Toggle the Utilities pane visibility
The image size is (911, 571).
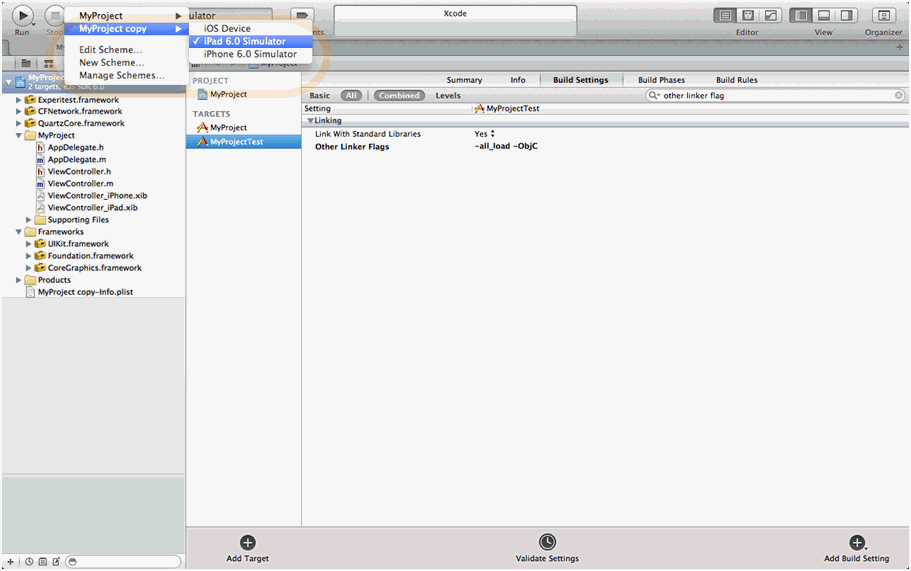pyautogui.click(x=846, y=16)
